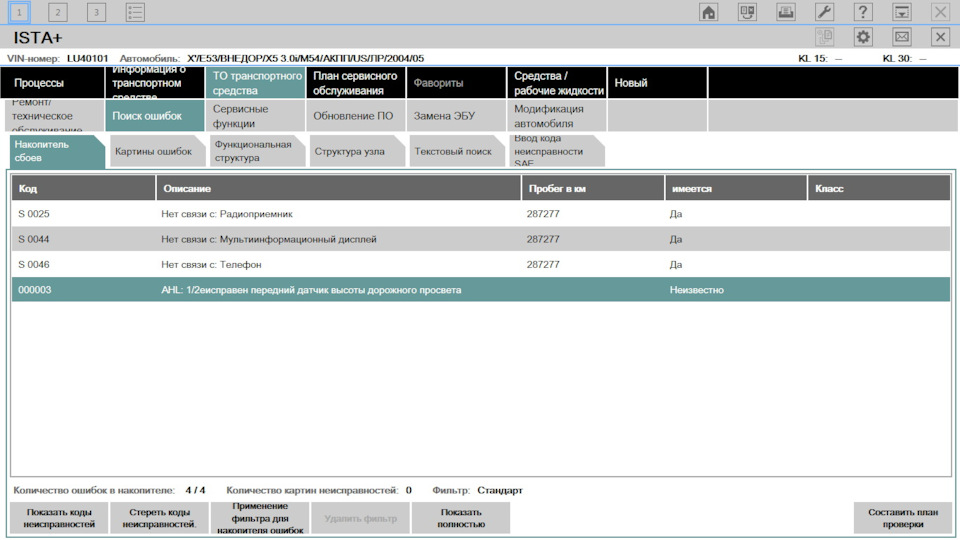Click the Показать полностью button

click(461, 518)
